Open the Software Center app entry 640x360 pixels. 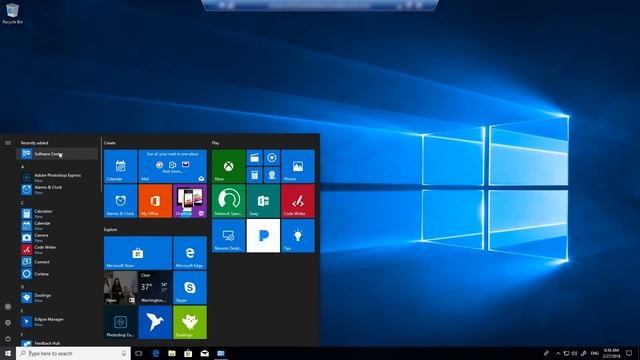coord(57,153)
